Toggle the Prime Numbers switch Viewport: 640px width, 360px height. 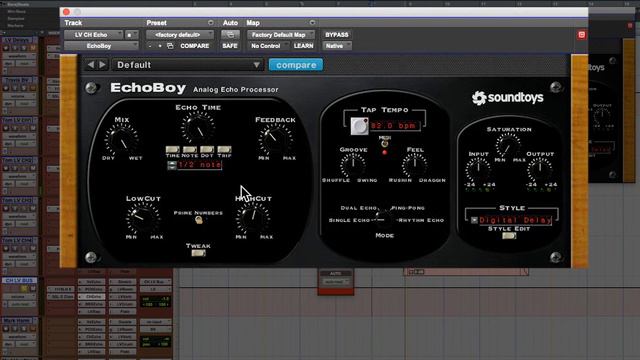point(198,220)
